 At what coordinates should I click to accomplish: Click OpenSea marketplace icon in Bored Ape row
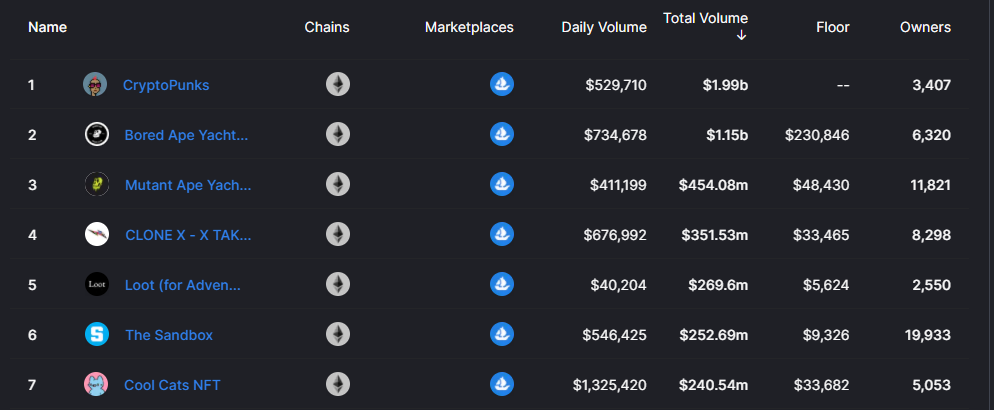click(x=502, y=134)
